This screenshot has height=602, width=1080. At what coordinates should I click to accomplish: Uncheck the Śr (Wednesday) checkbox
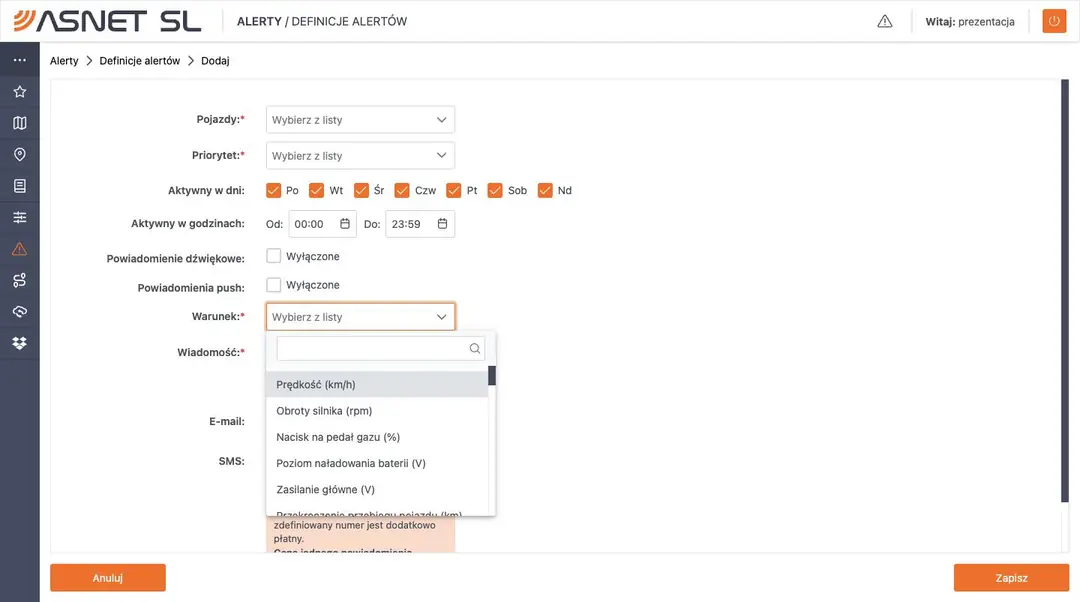pos(362,190)
